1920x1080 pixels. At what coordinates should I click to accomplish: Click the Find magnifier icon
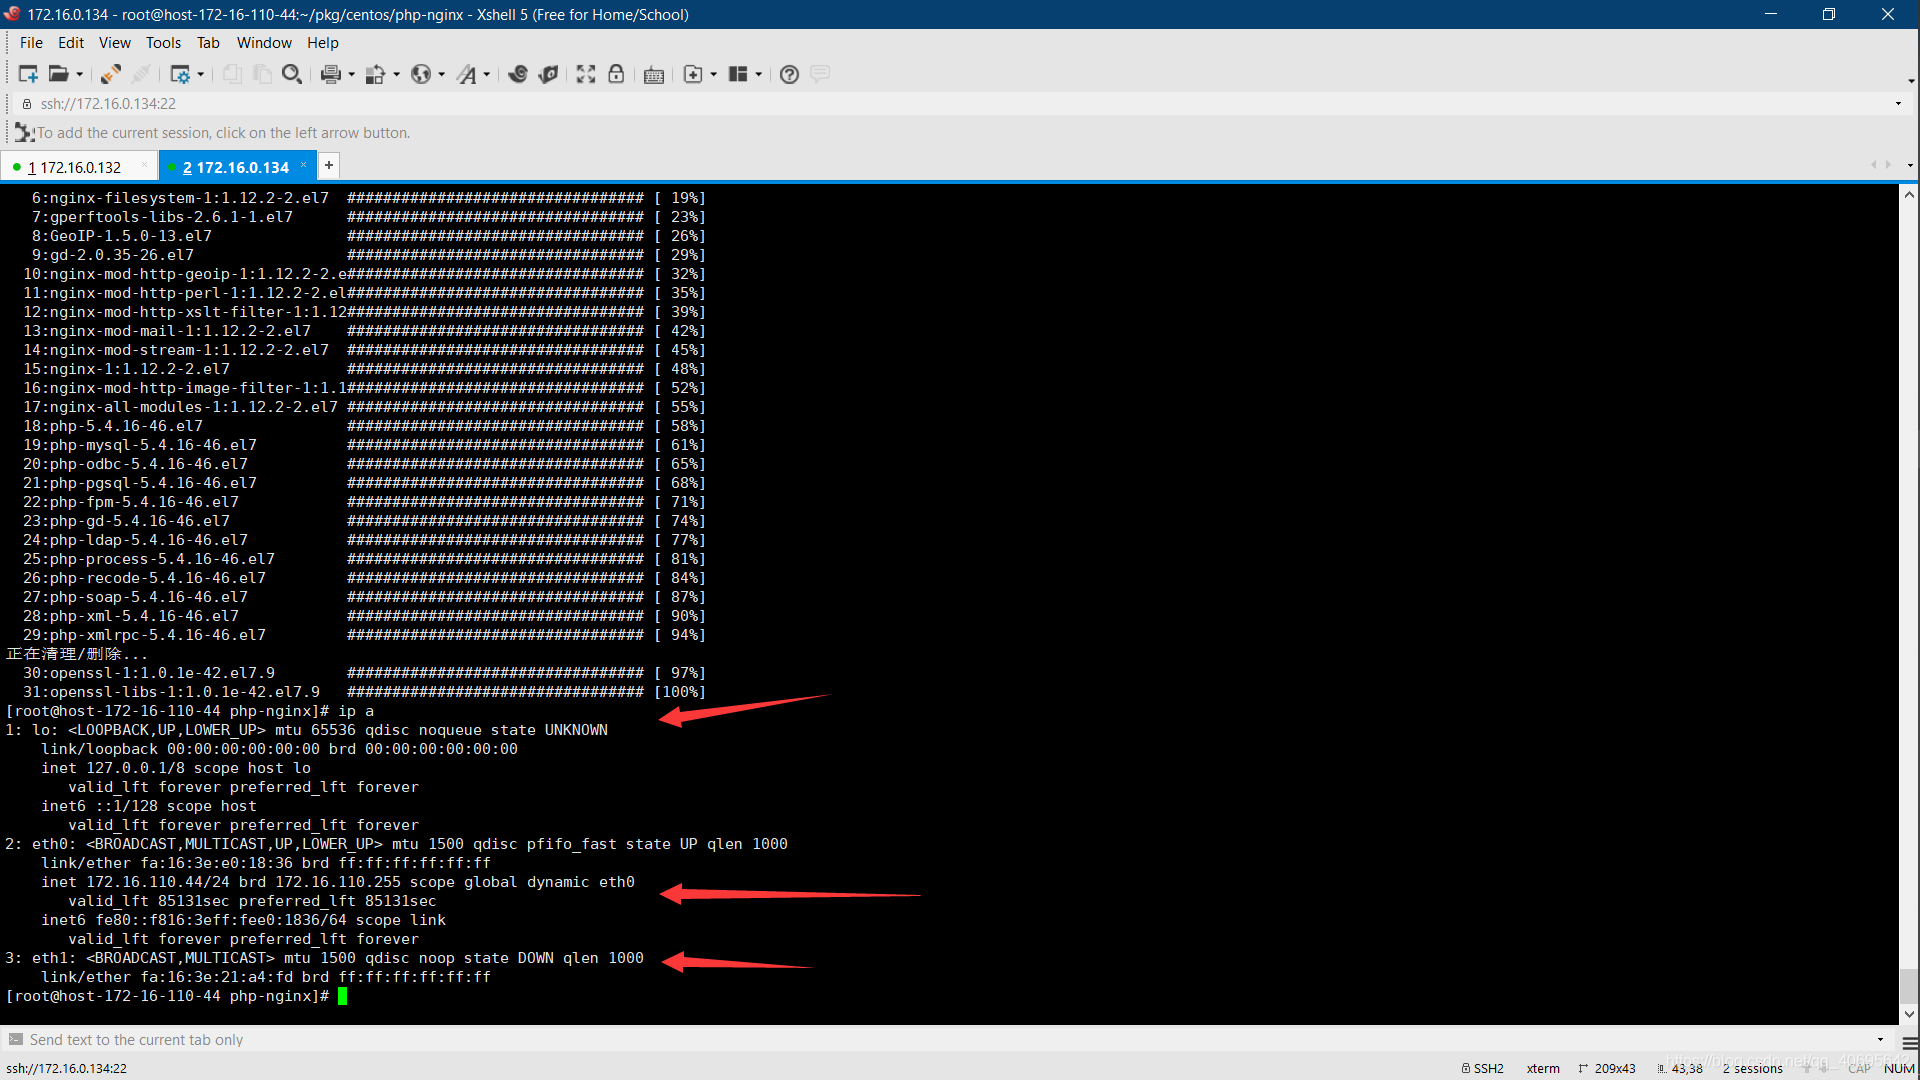pos(292,74)
